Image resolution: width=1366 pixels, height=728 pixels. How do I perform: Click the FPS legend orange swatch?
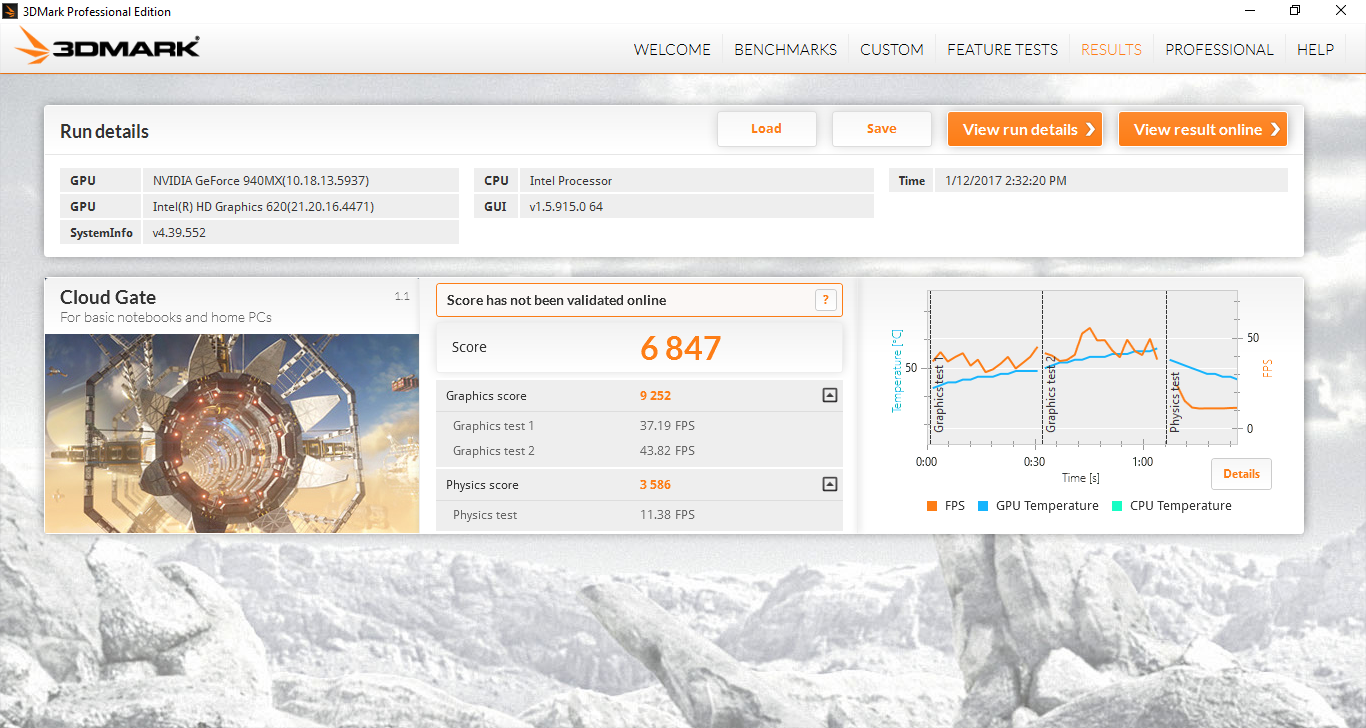[x=932, y=506]
